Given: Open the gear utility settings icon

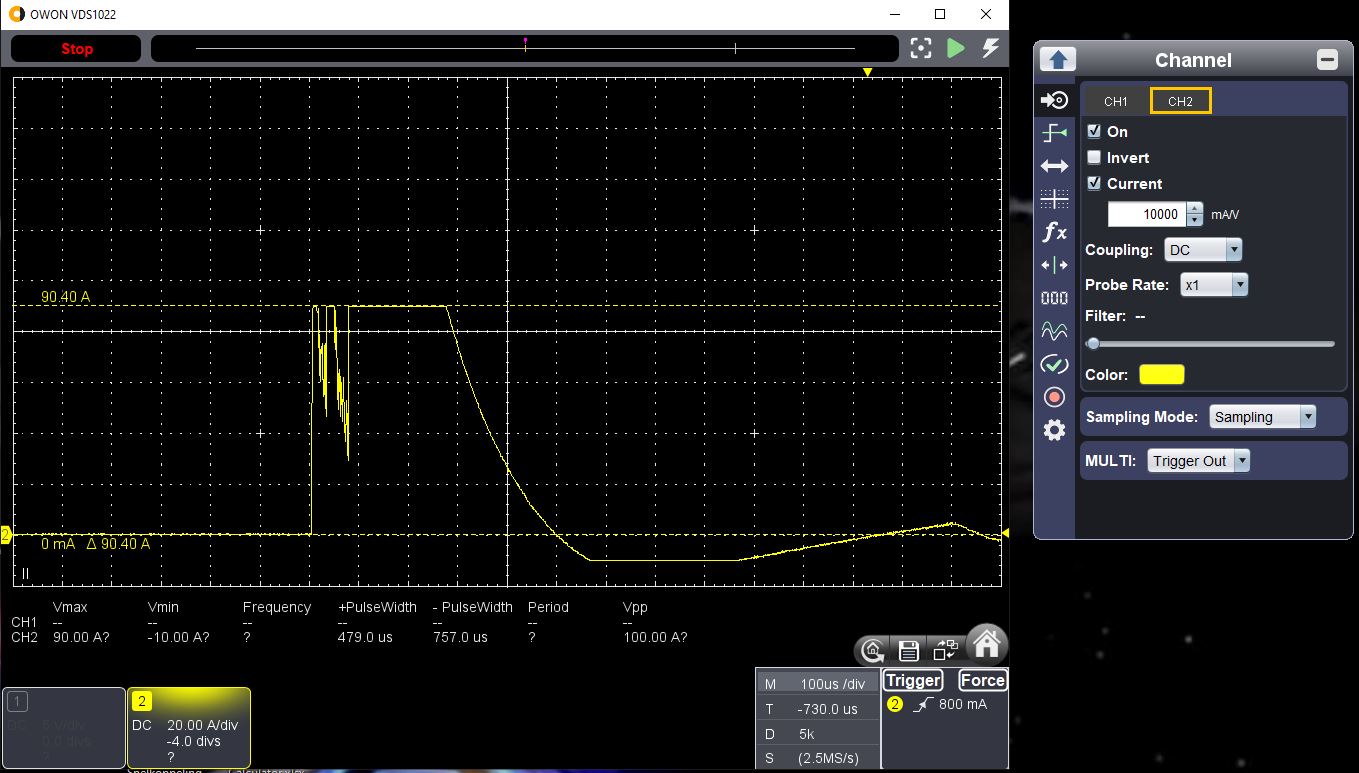Looking at the screenshot, I should [1055, 430].
